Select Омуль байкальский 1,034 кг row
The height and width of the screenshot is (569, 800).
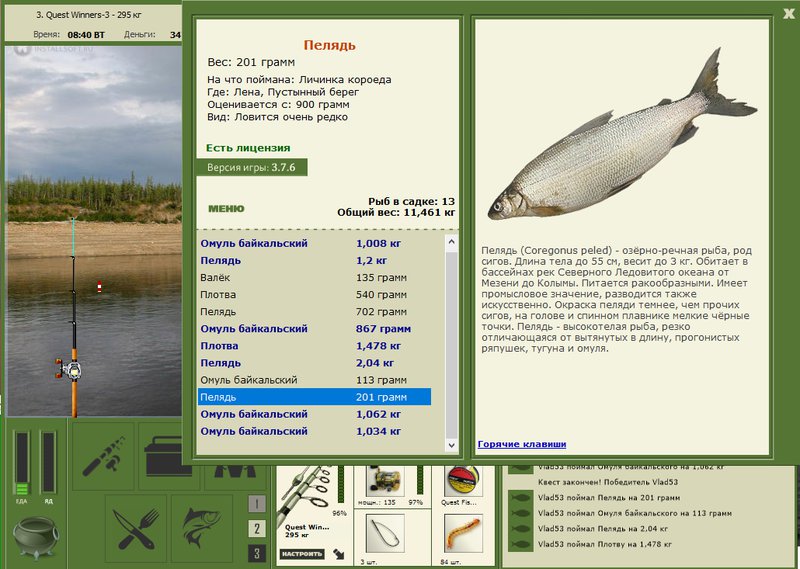314,431
